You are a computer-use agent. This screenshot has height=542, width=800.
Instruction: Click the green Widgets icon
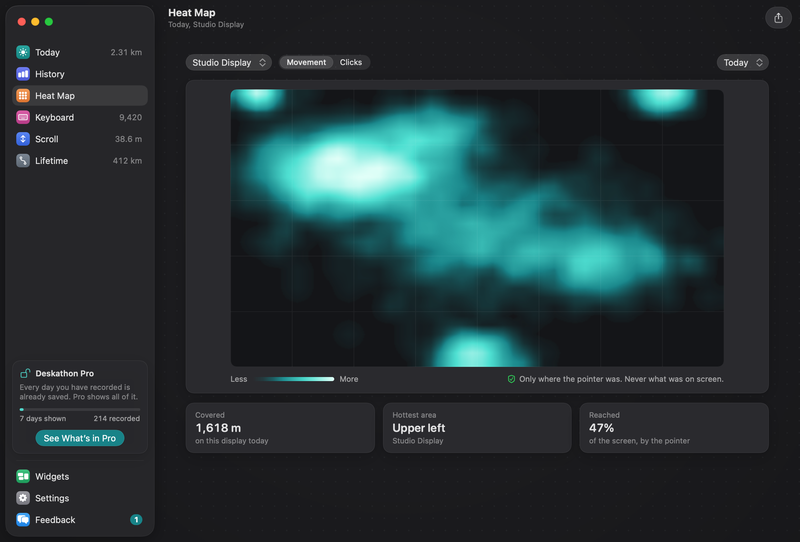coord(23,476)
